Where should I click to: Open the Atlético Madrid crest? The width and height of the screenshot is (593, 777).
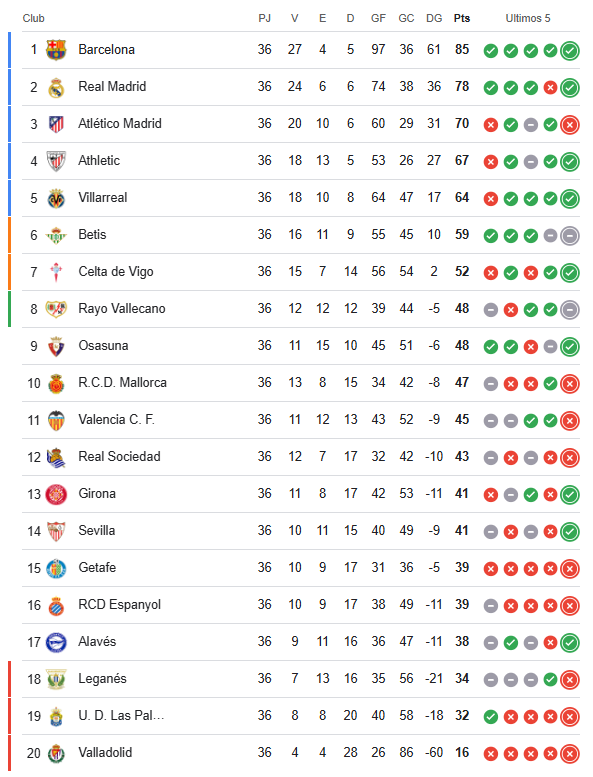click(x=56, y=124)
